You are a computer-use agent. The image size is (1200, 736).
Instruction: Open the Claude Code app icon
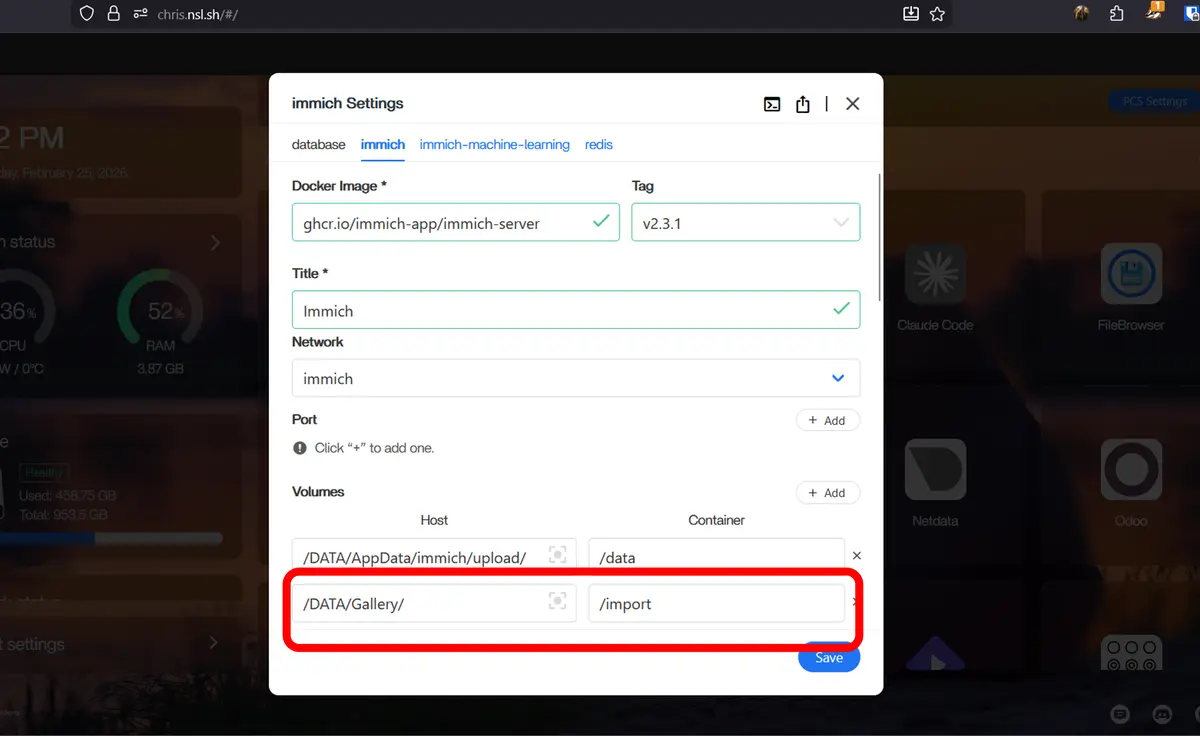point(935,274)
